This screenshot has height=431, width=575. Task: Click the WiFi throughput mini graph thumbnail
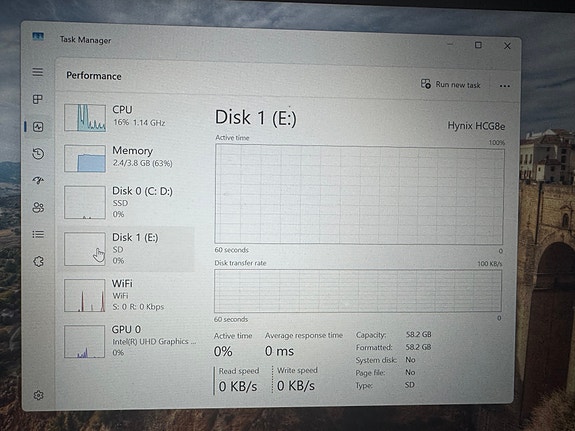[84, 295]
